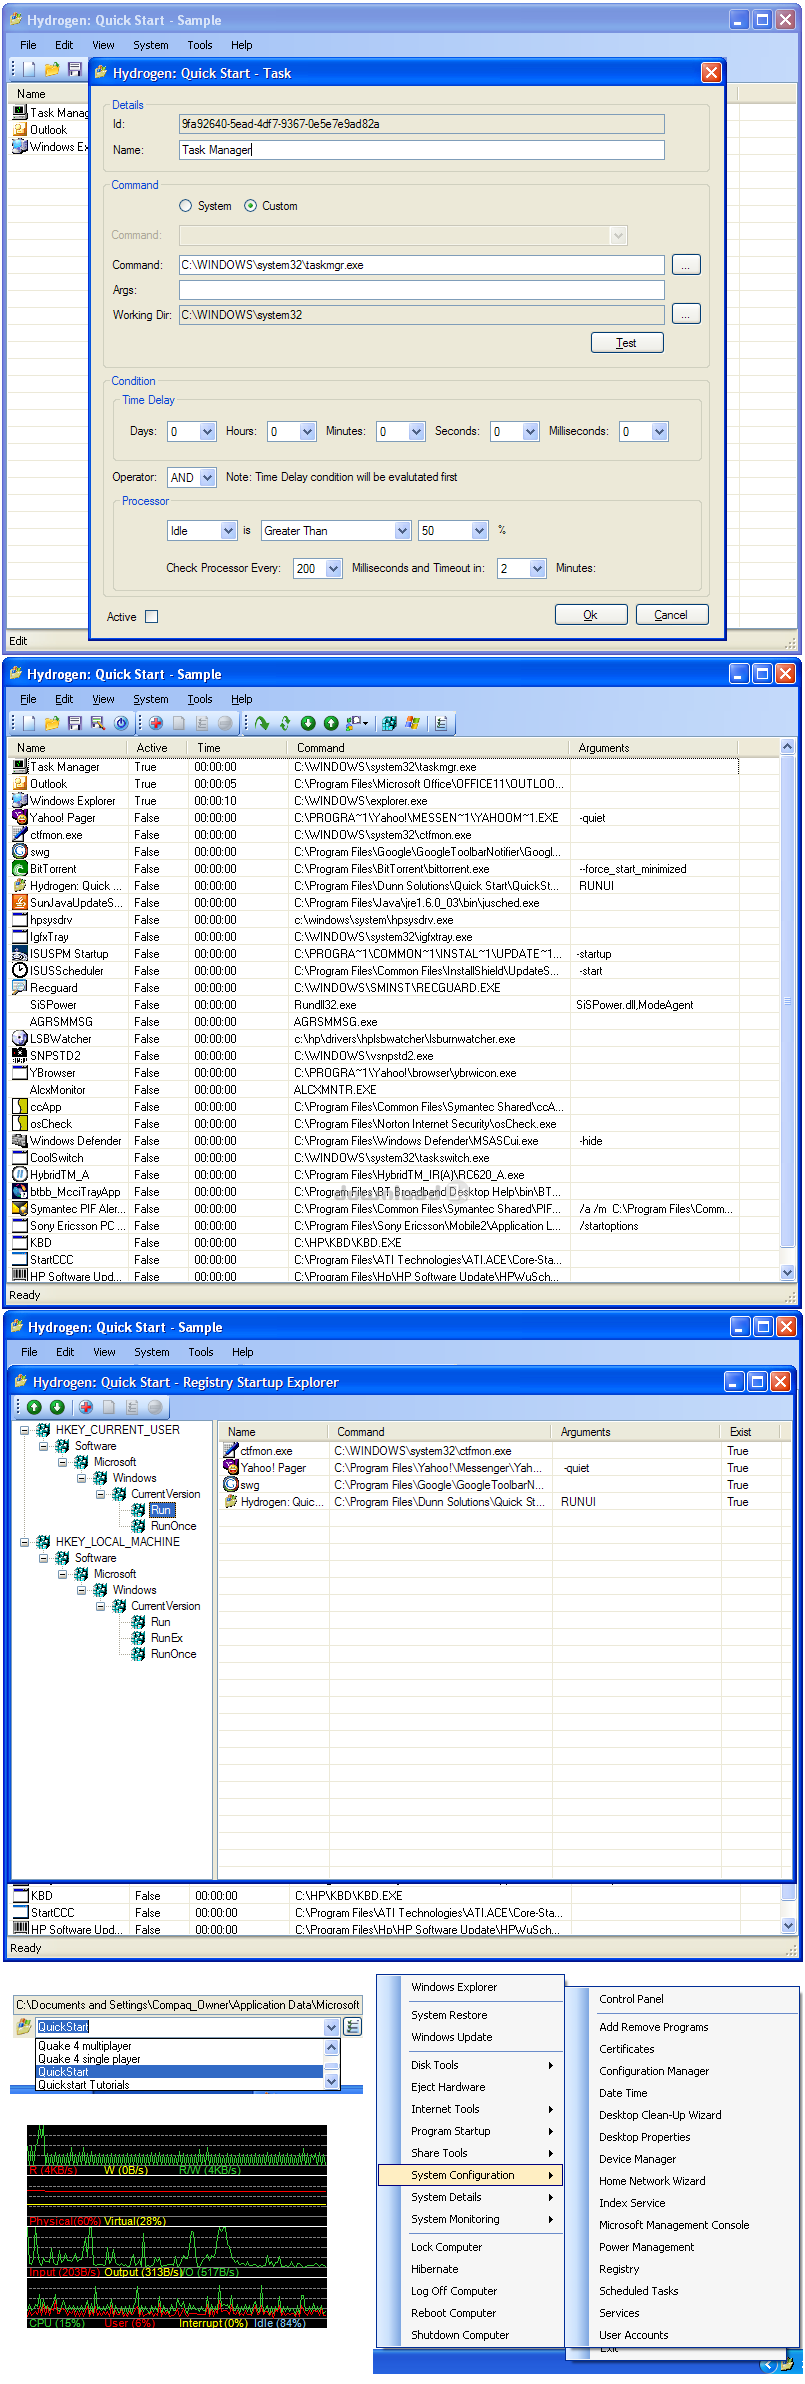Choose Scheduled Tasks from the submenu
The image size is (805, 2384).
click(x=638, y=2291)
